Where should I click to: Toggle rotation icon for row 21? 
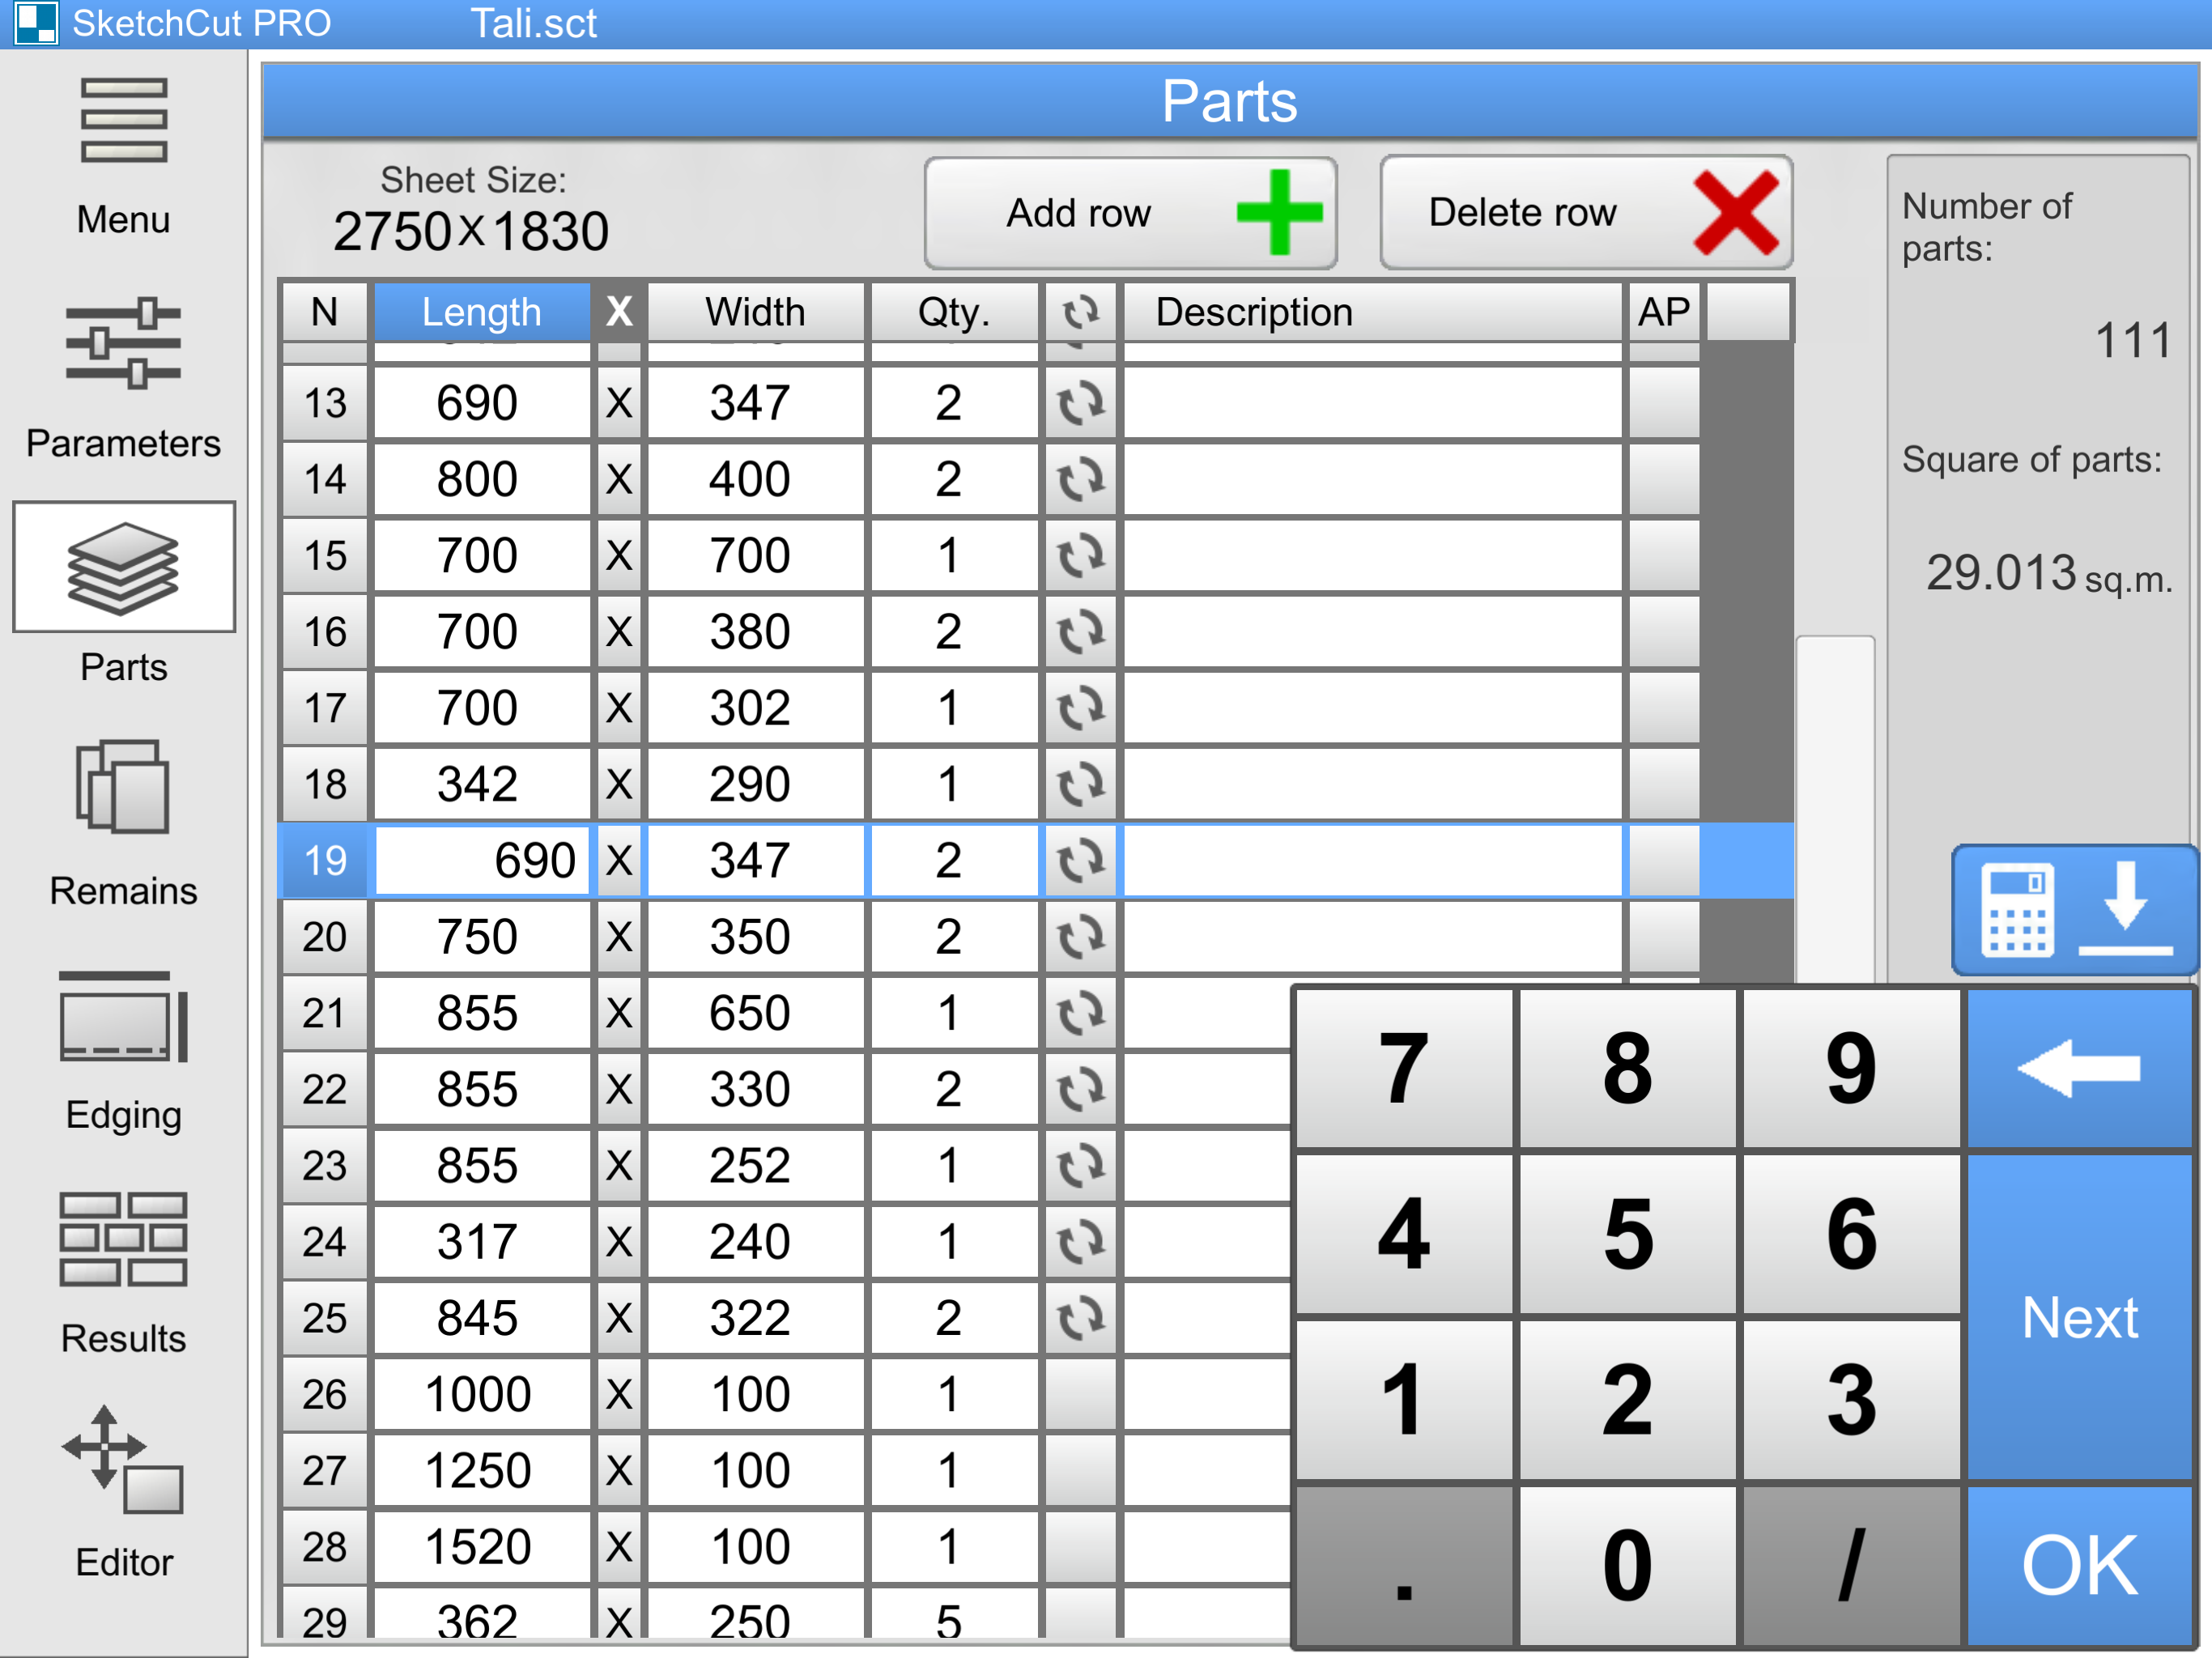(x=1081, y=1014)
